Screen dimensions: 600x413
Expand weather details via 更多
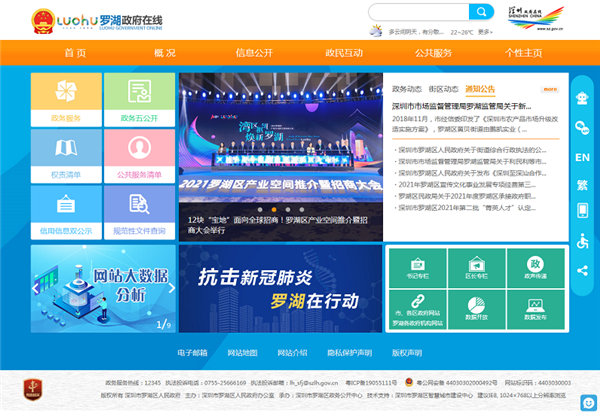(486, 32)
